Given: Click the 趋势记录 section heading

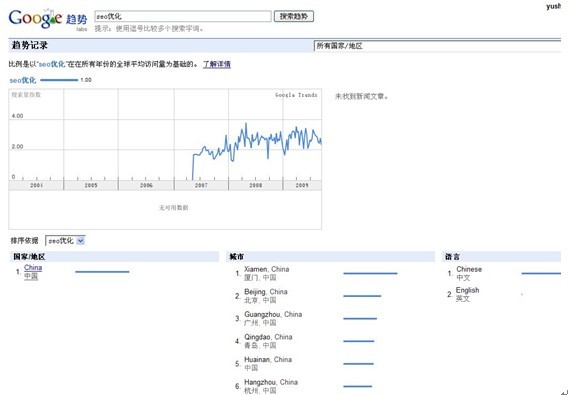Looking at the screenshot, I should pyautogui.click(x=29, y=46).
